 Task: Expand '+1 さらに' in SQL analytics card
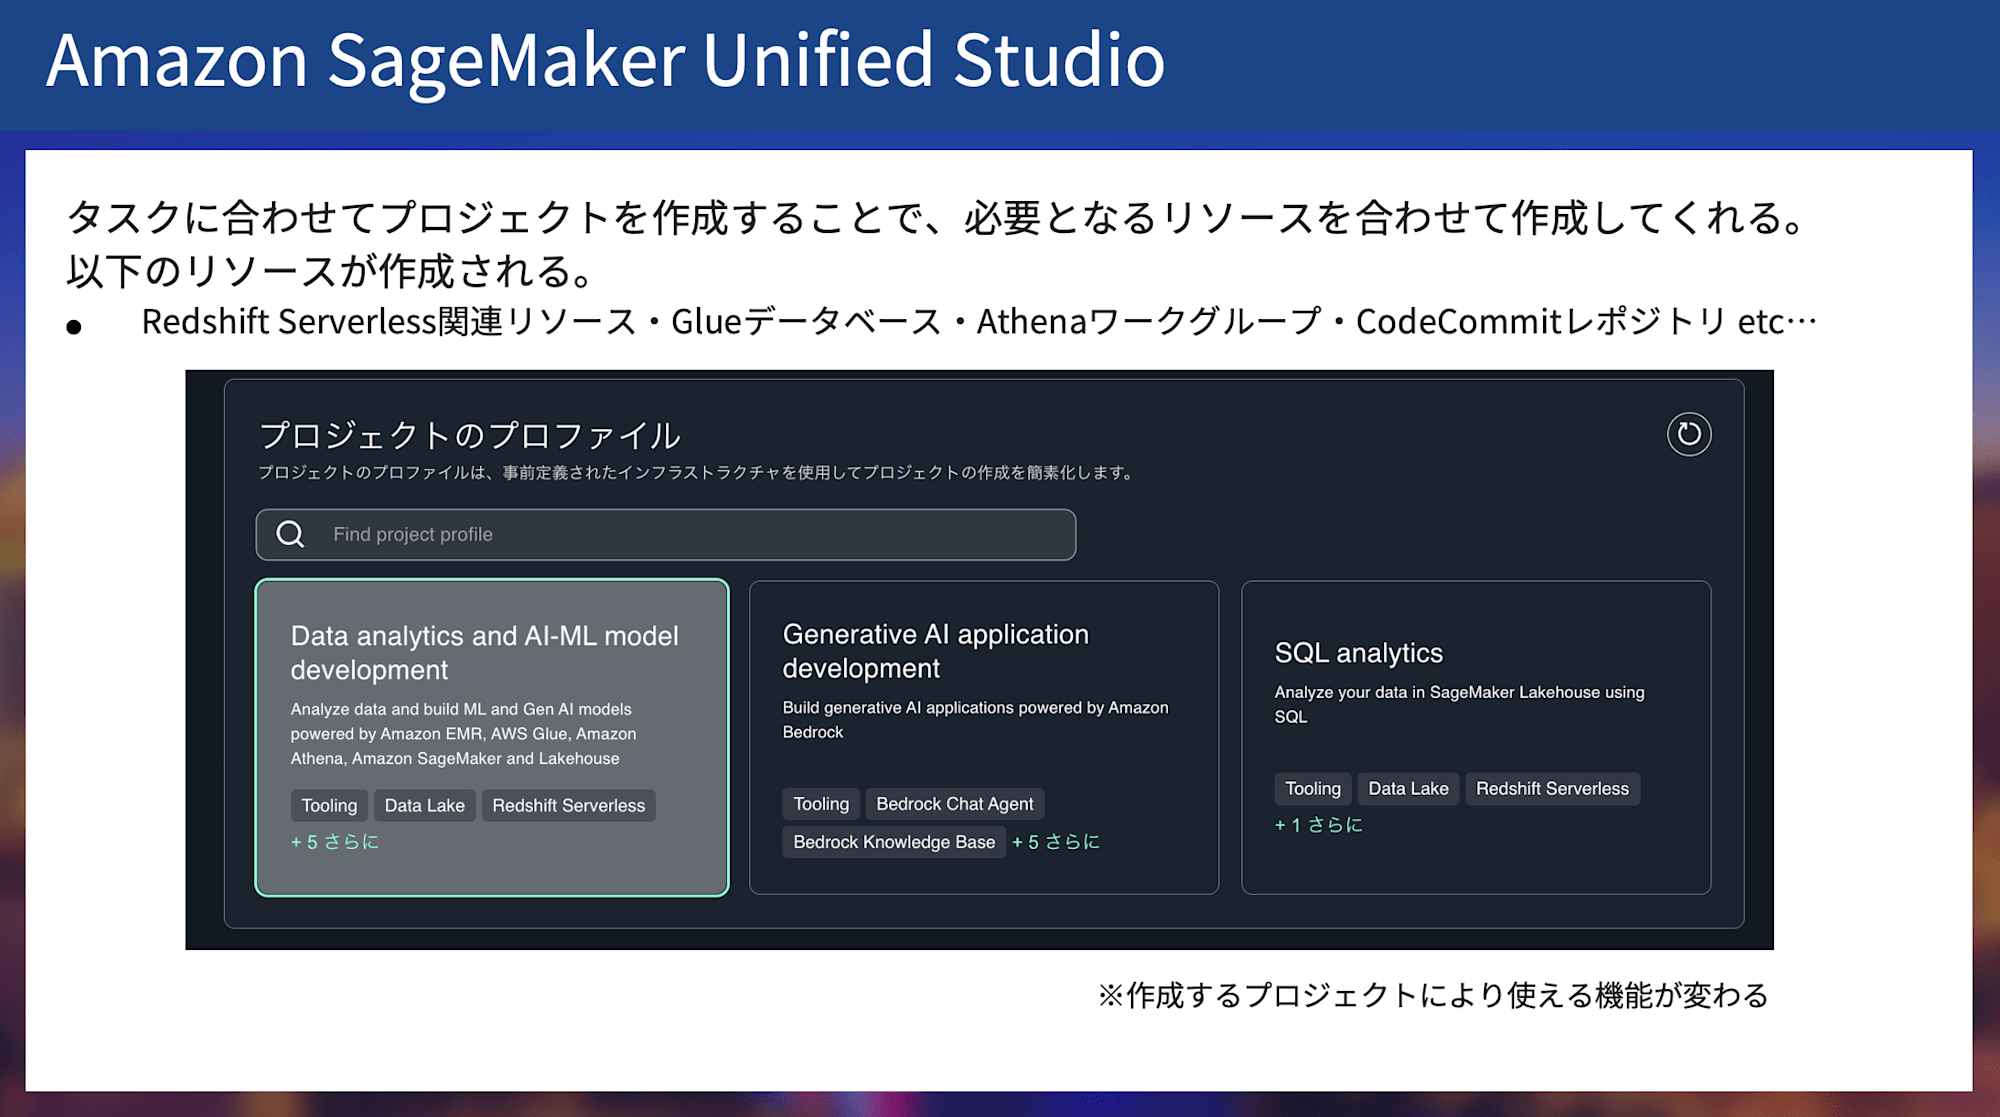1319,825
